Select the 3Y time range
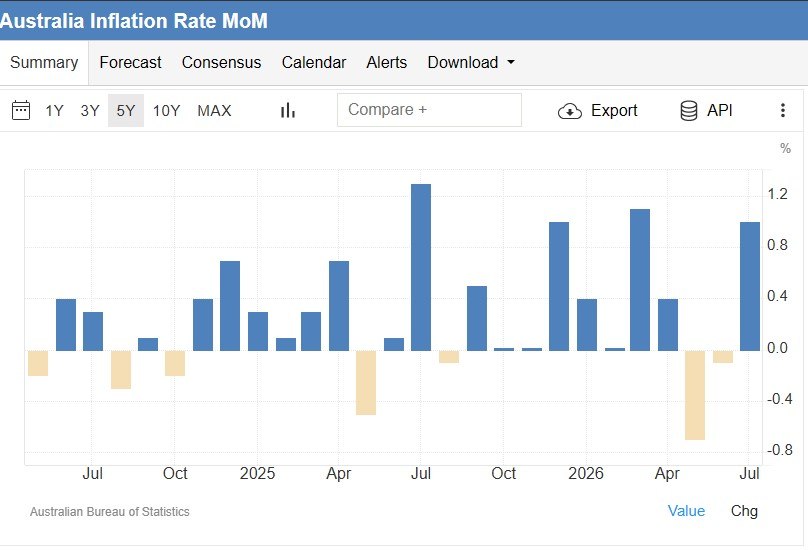Viewport: 808px width, 550px height. pyautogui.click(x=90, y=111)
